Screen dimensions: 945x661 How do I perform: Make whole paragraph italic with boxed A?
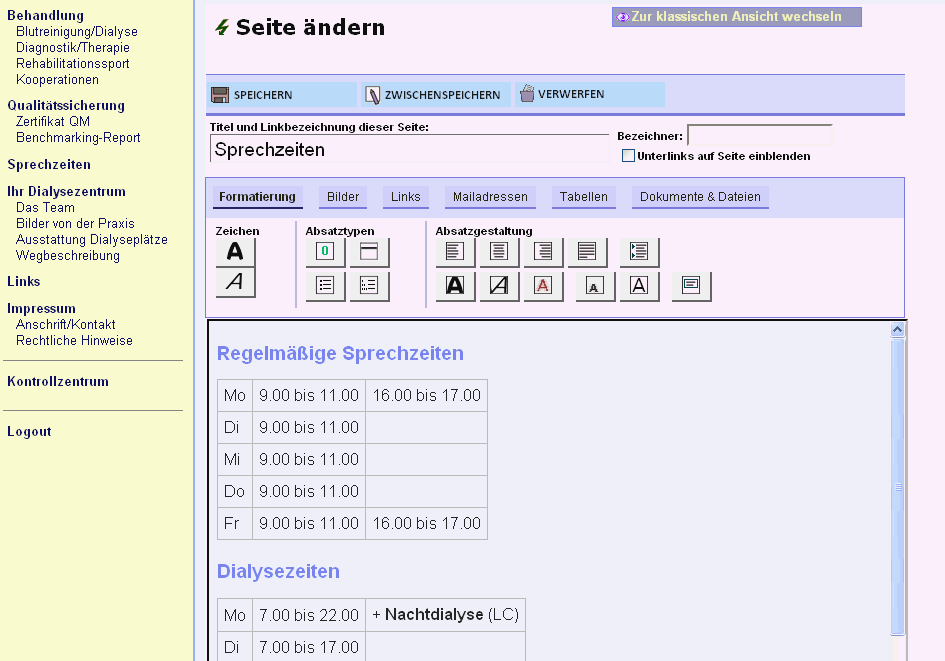point(499,286)
